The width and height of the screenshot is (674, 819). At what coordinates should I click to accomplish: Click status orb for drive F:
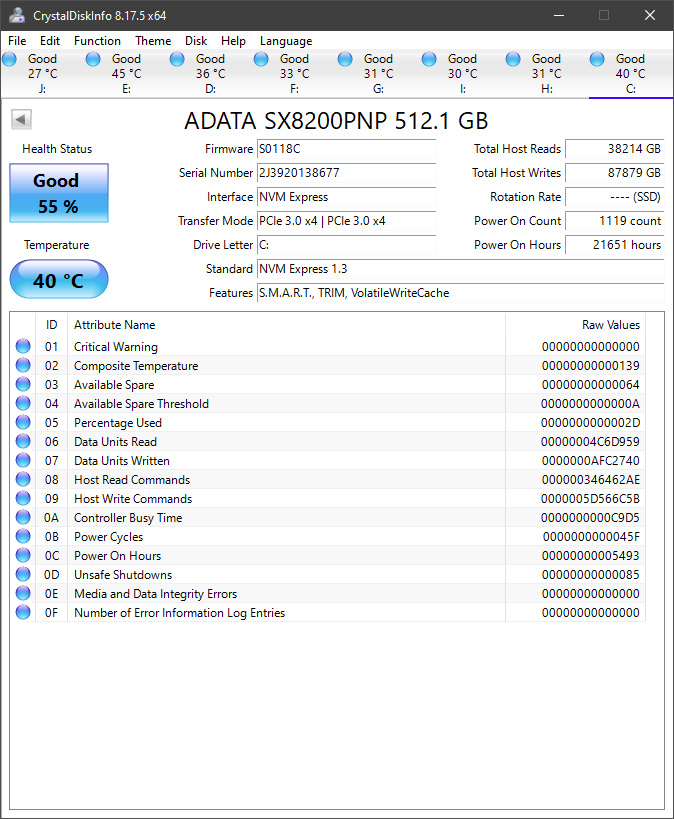[261, 59]
